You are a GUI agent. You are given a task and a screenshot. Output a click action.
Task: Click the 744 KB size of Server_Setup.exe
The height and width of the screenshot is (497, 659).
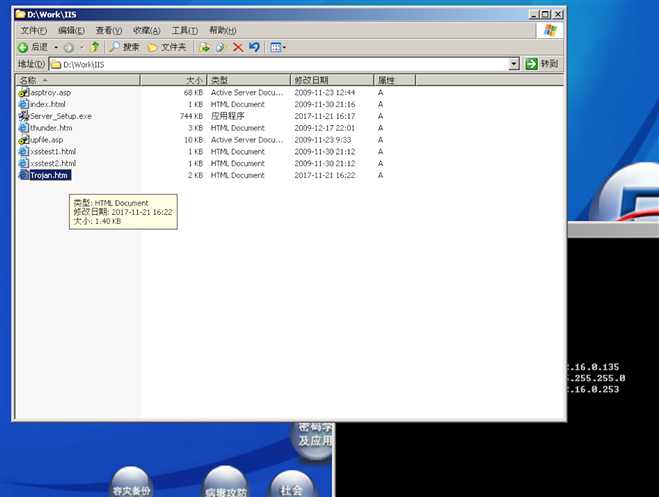click(x=191, y=116)
